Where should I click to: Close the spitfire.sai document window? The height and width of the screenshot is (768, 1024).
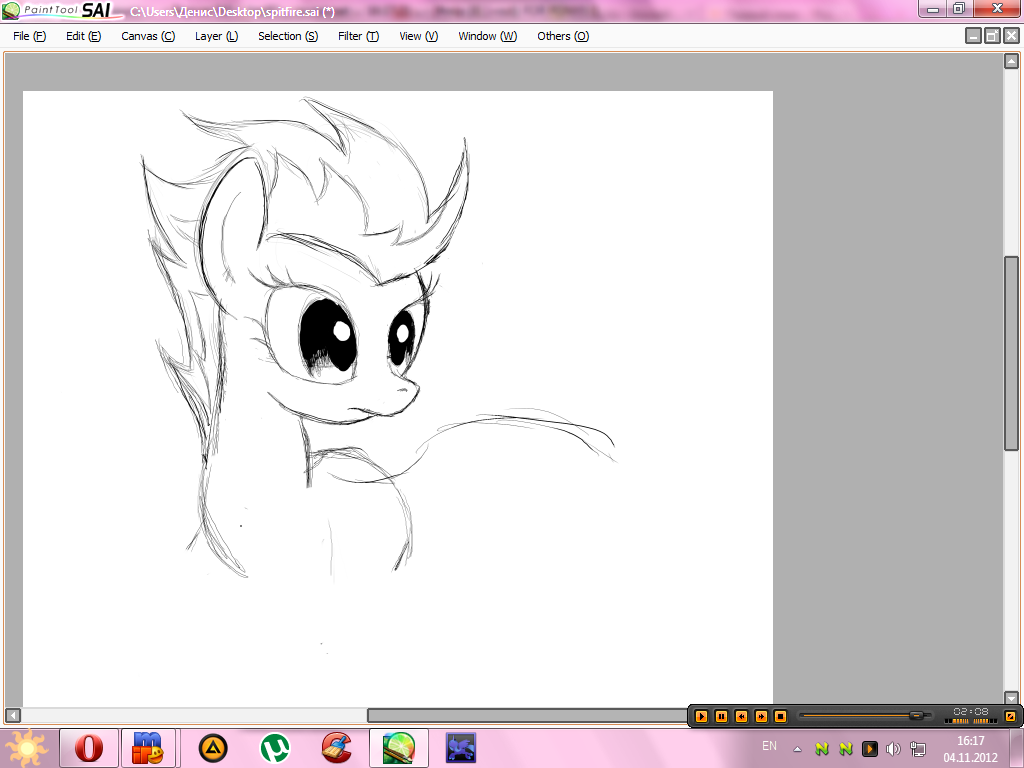point(1010,36)
